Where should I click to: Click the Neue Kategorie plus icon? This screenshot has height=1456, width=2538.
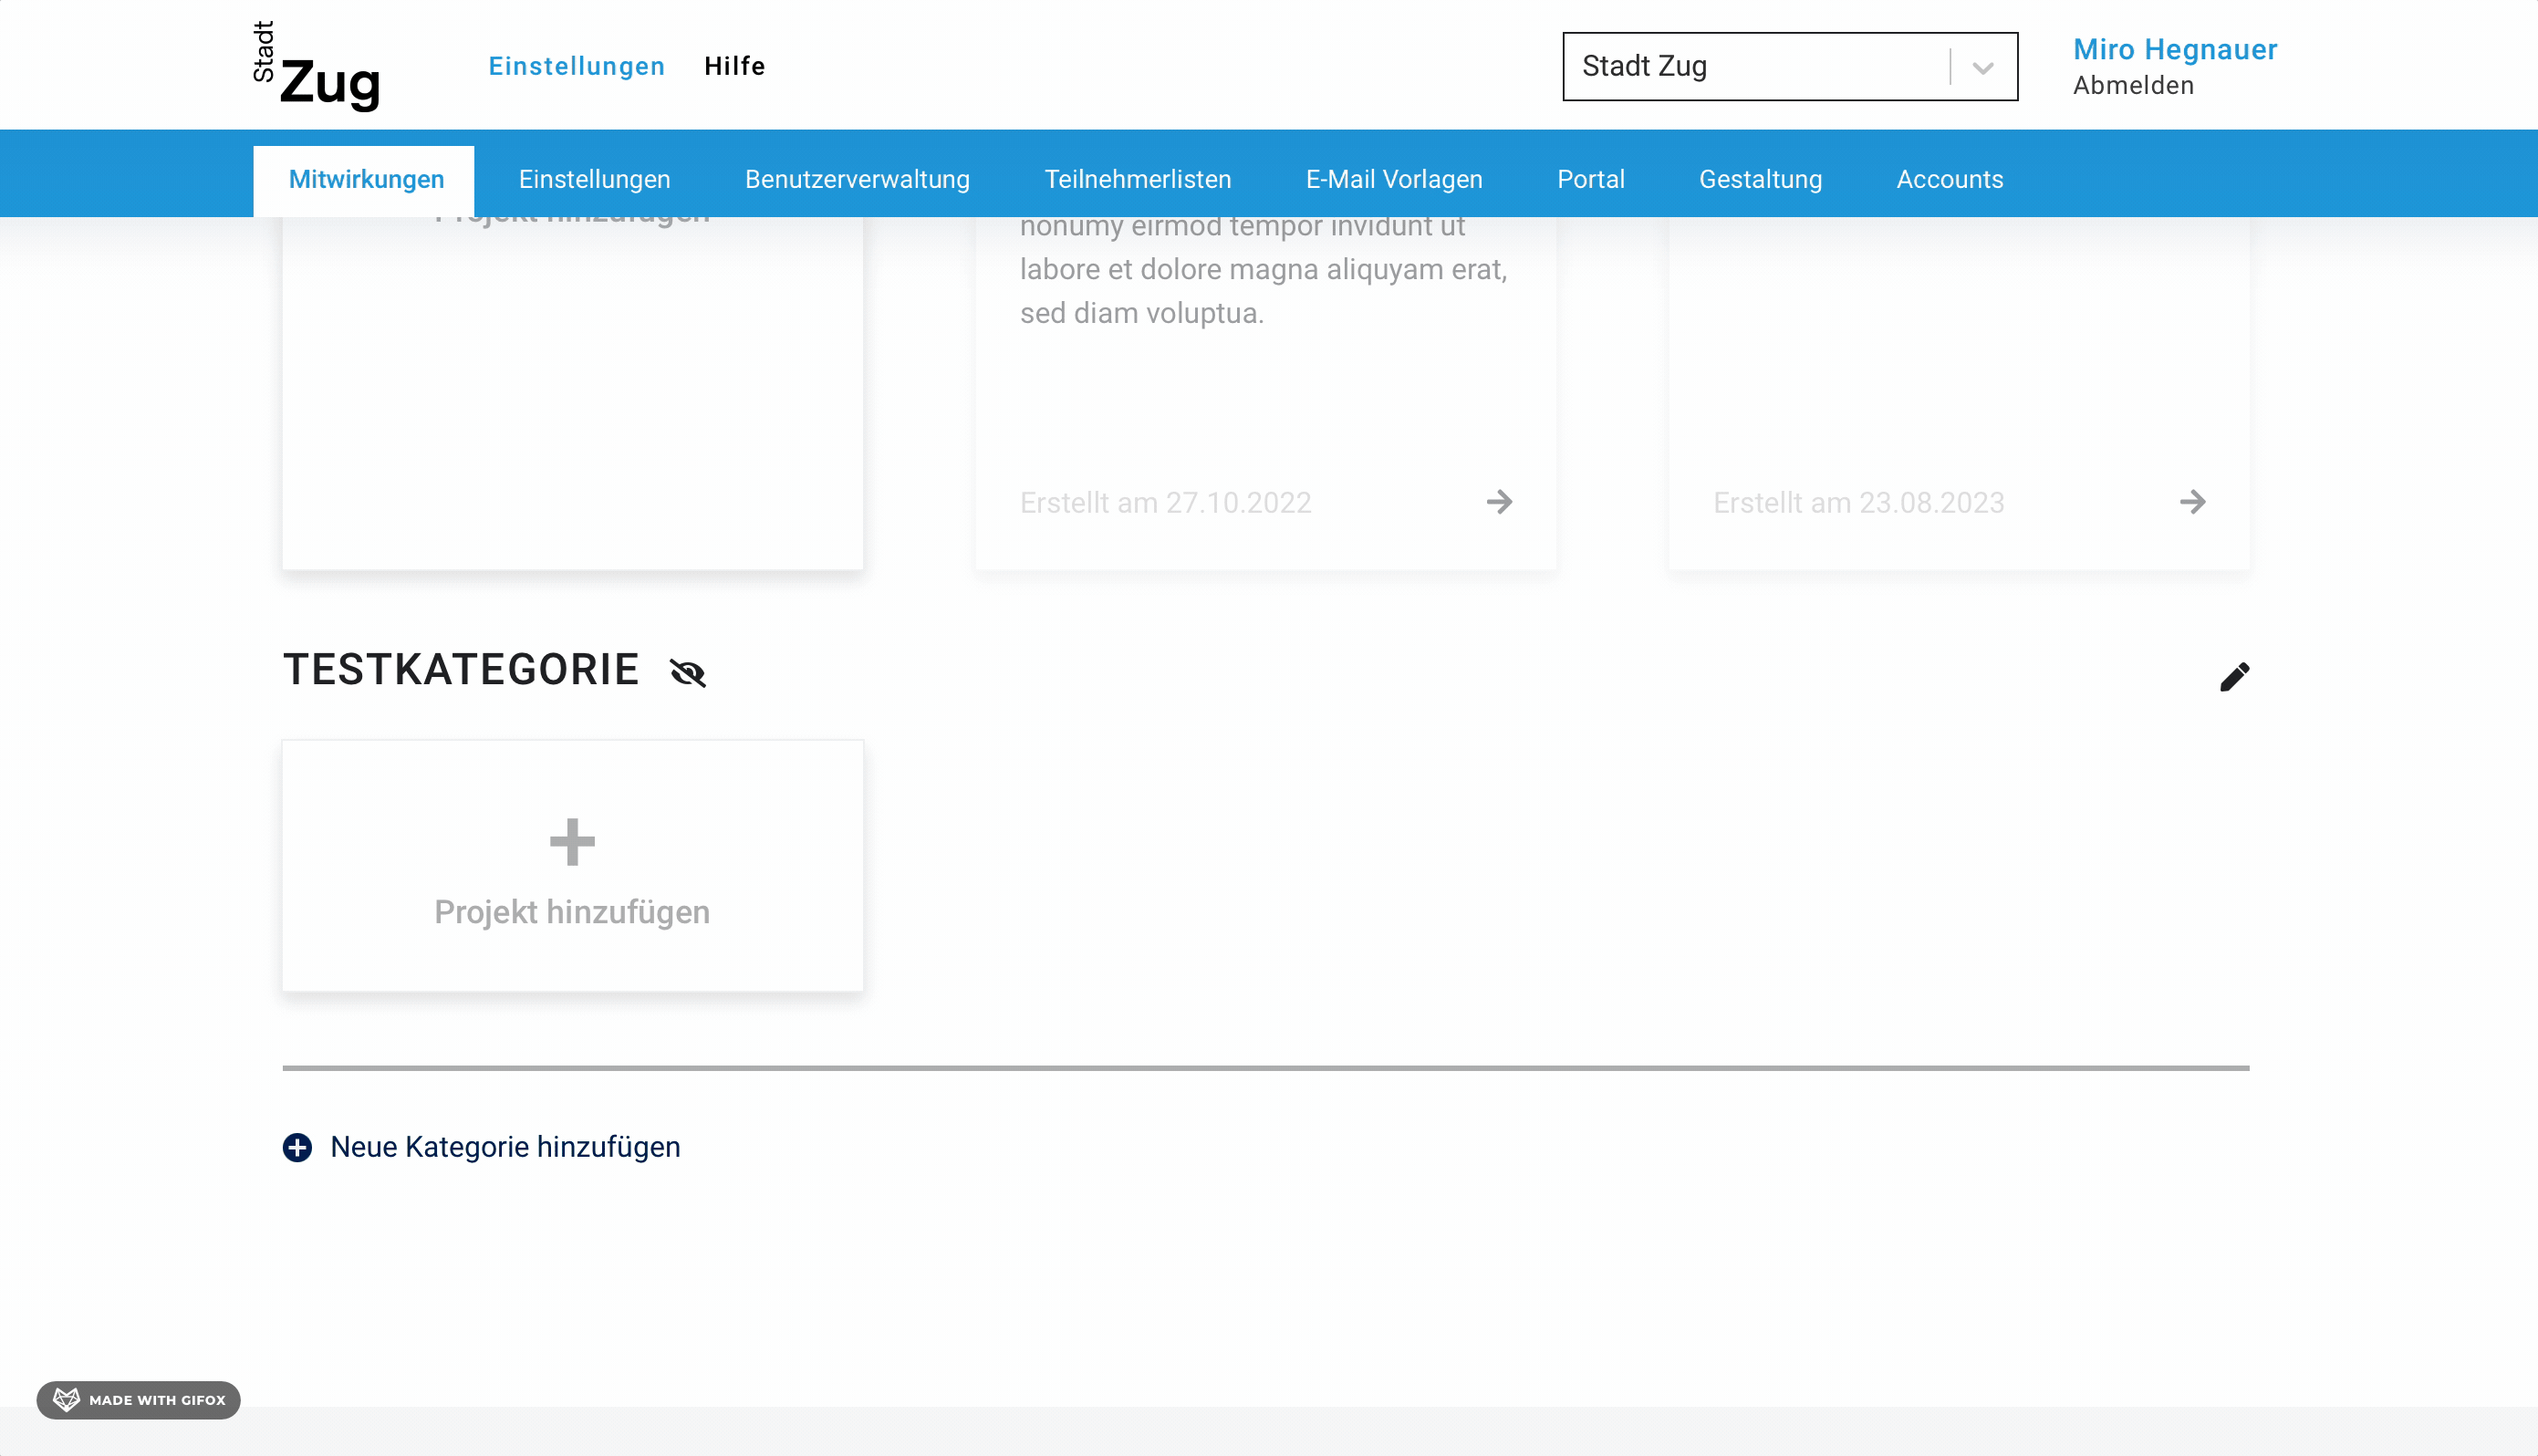click(297, 1147)
